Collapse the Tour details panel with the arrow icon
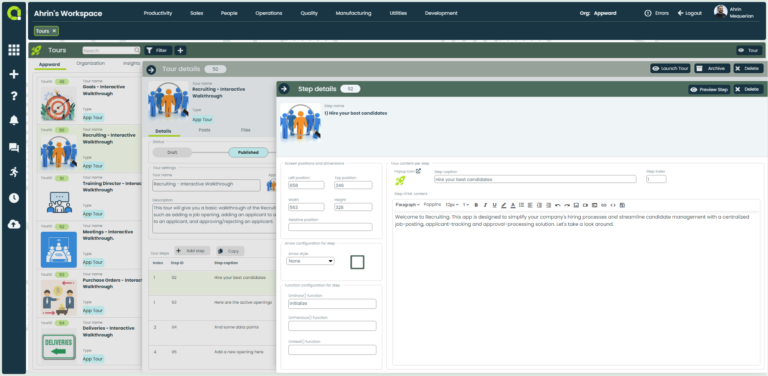This screenshot has height=376, width=768. (x=151, y=70)
